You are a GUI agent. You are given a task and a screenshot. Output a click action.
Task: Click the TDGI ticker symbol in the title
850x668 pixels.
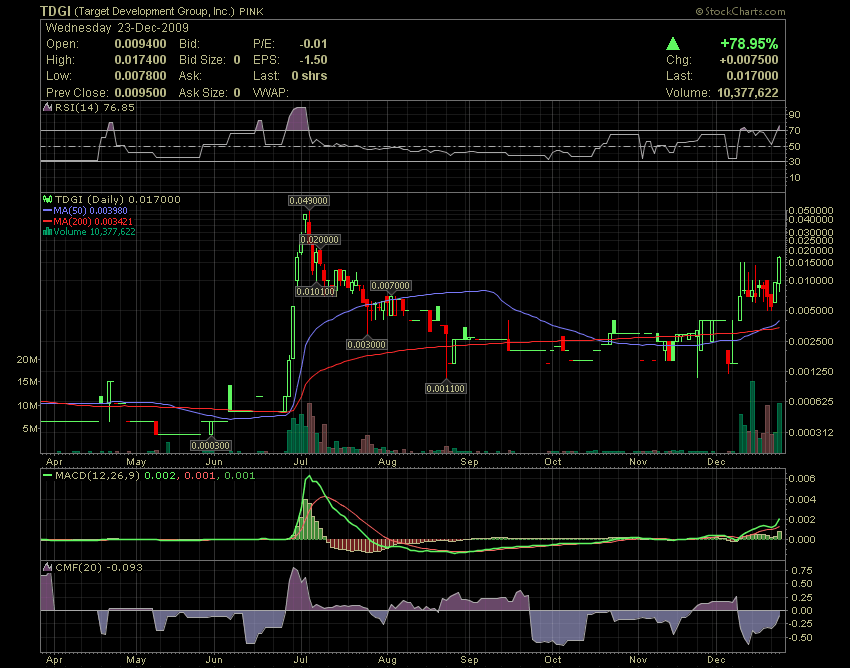tap(55, 11)
